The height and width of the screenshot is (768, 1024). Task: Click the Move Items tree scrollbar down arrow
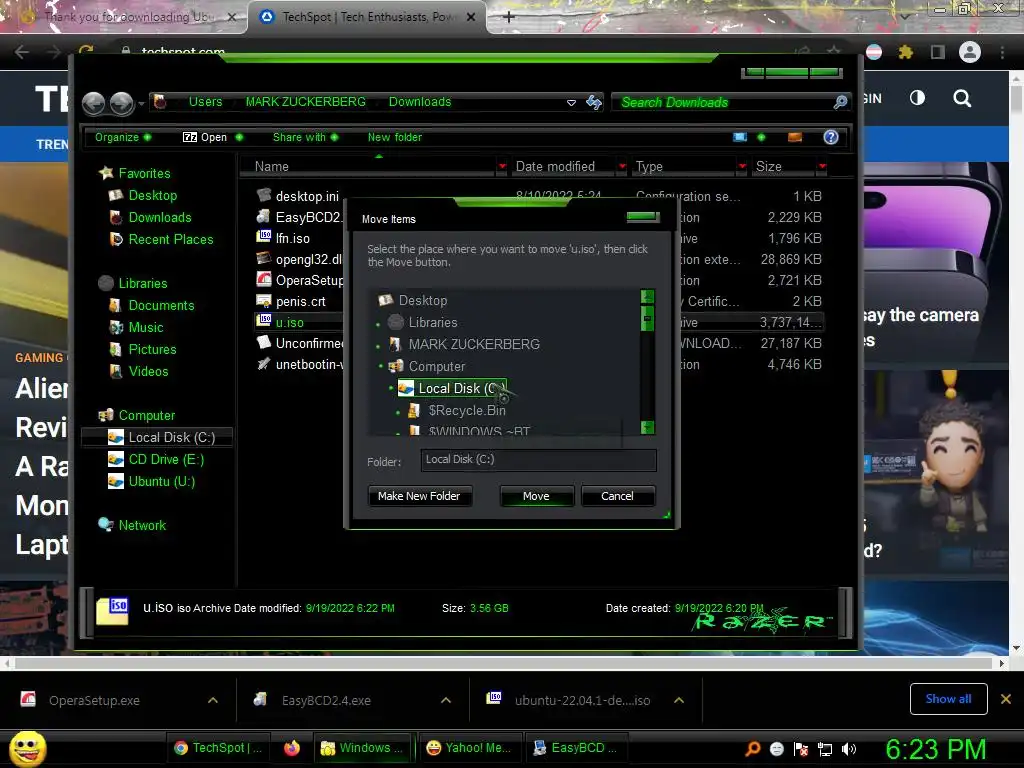tap(647, 427)
